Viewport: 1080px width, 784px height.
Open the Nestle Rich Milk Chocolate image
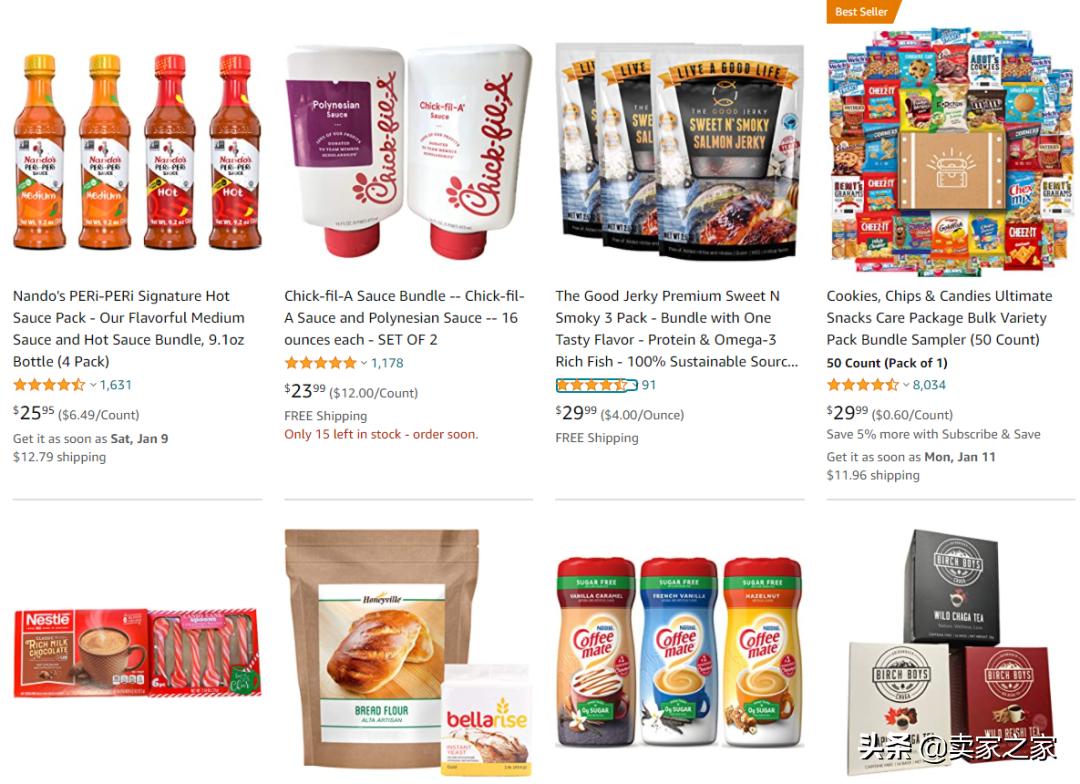(137, 652)
